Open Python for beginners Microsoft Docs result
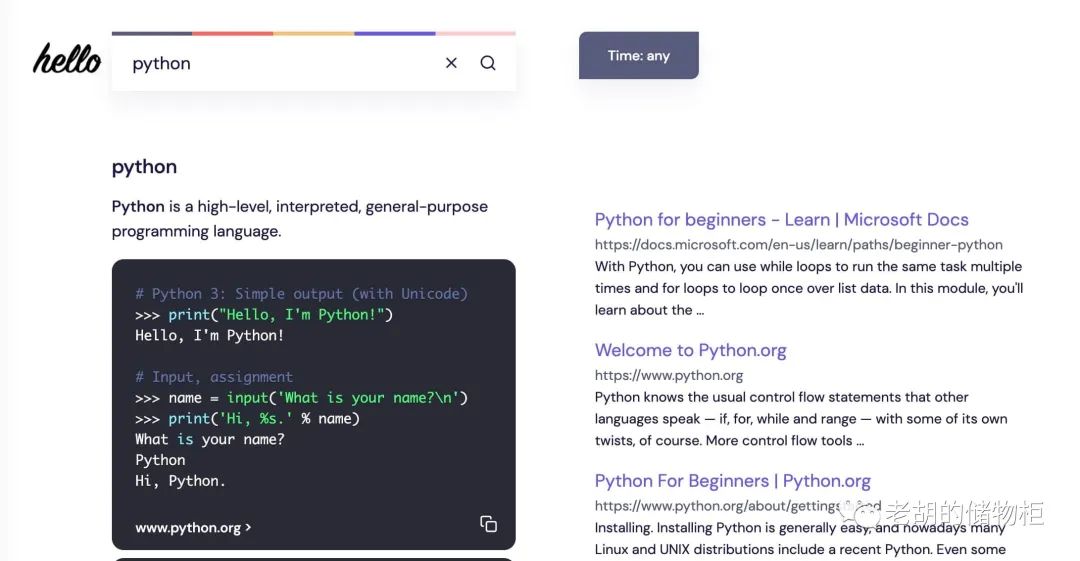This screenshot has height=561, width=1080. pos(781,219)
